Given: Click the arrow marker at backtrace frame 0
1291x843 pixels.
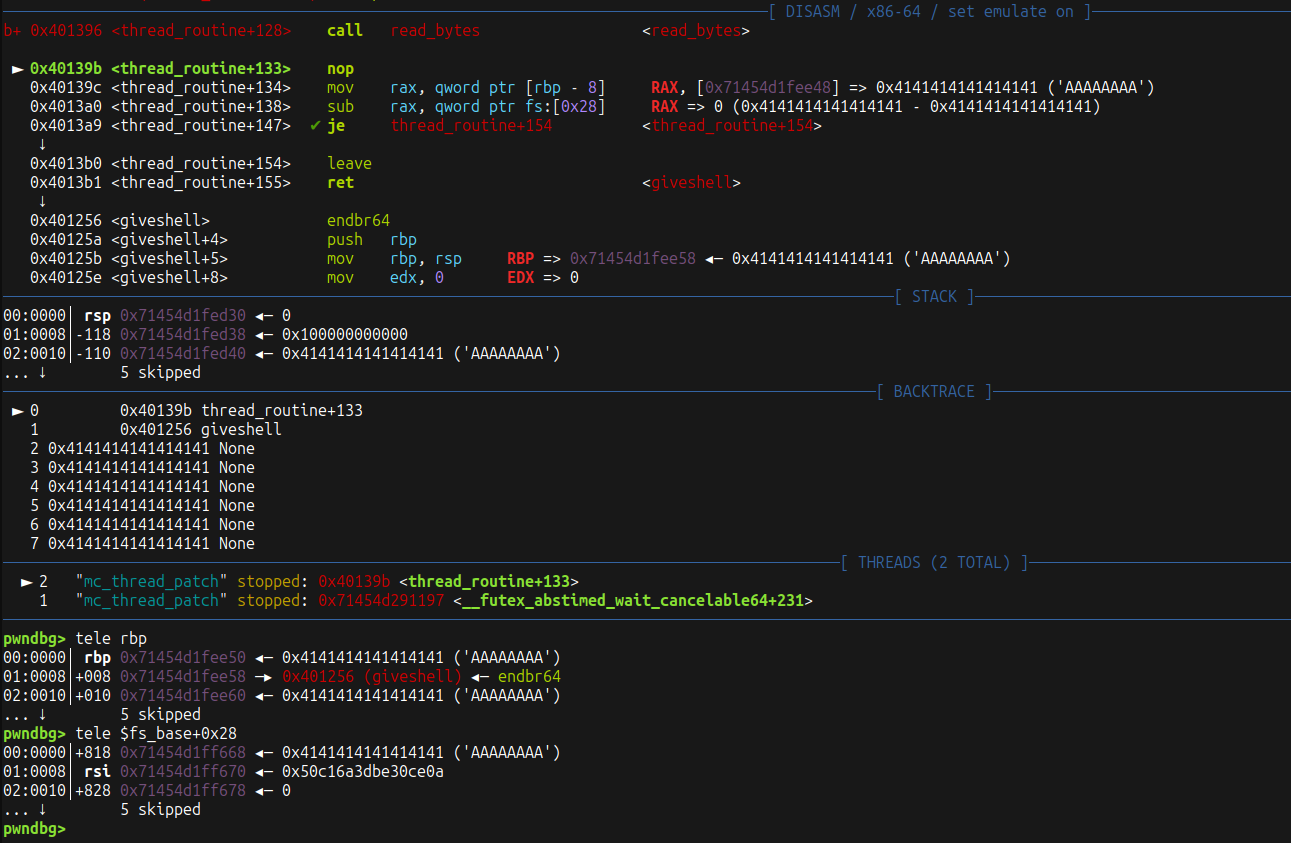Looking at the screenshot, I should (16, 411).
